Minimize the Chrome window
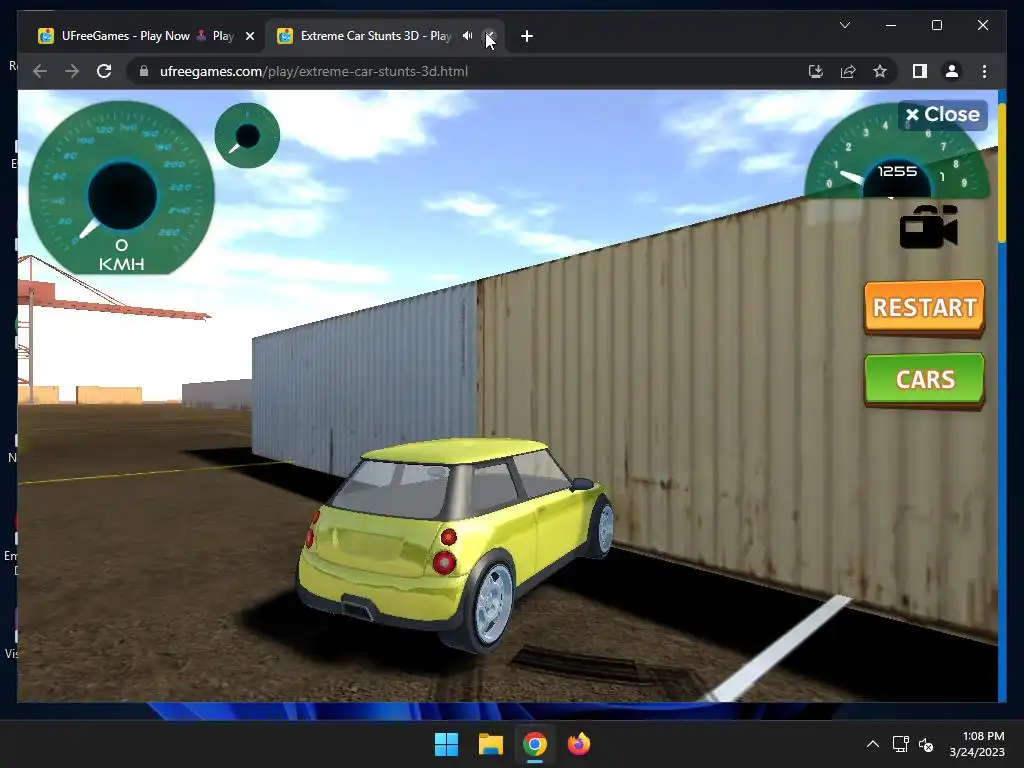Image resolution: width=1024 pixels, height=768 pixels. [x=891, y=25]
